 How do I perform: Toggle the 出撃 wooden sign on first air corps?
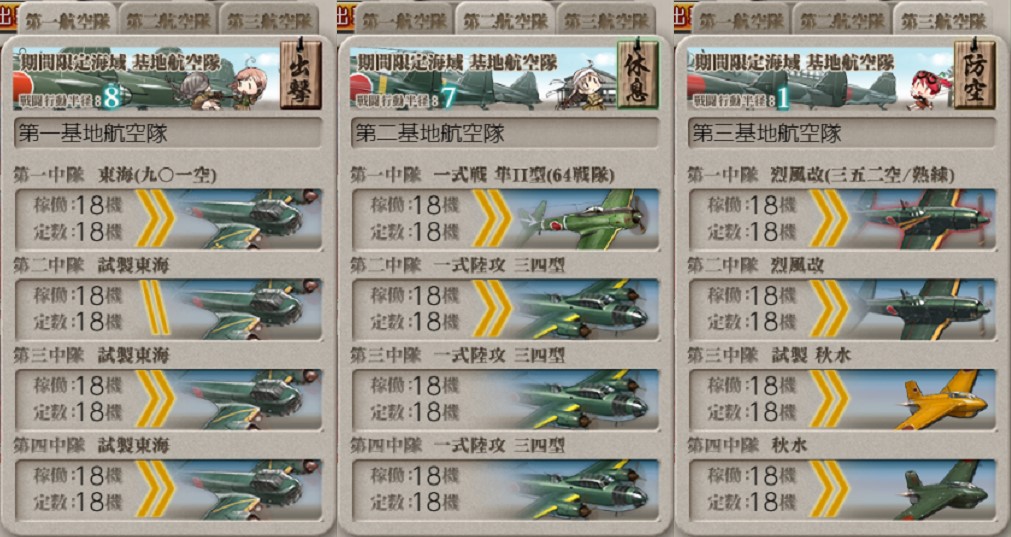click(300, 75)
